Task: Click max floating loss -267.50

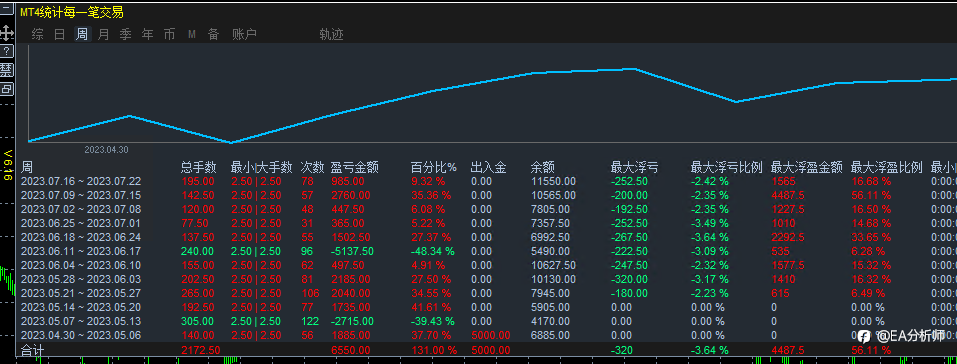Action: click(x=629, y=237)
